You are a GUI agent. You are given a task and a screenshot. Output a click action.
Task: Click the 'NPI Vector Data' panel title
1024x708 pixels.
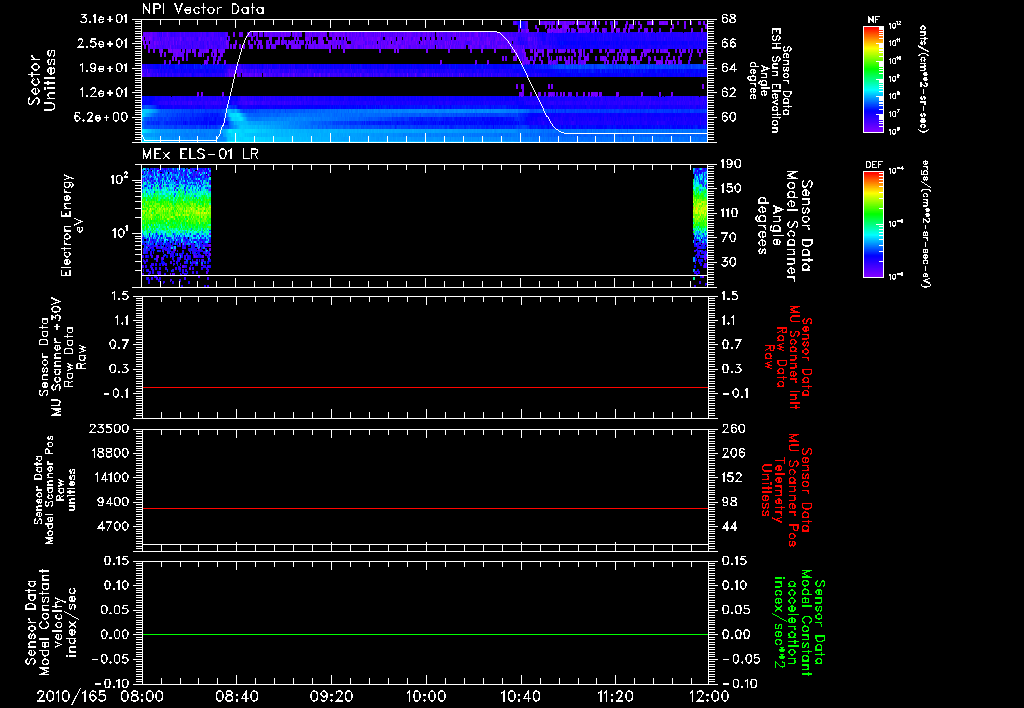(x=203, y=9)
